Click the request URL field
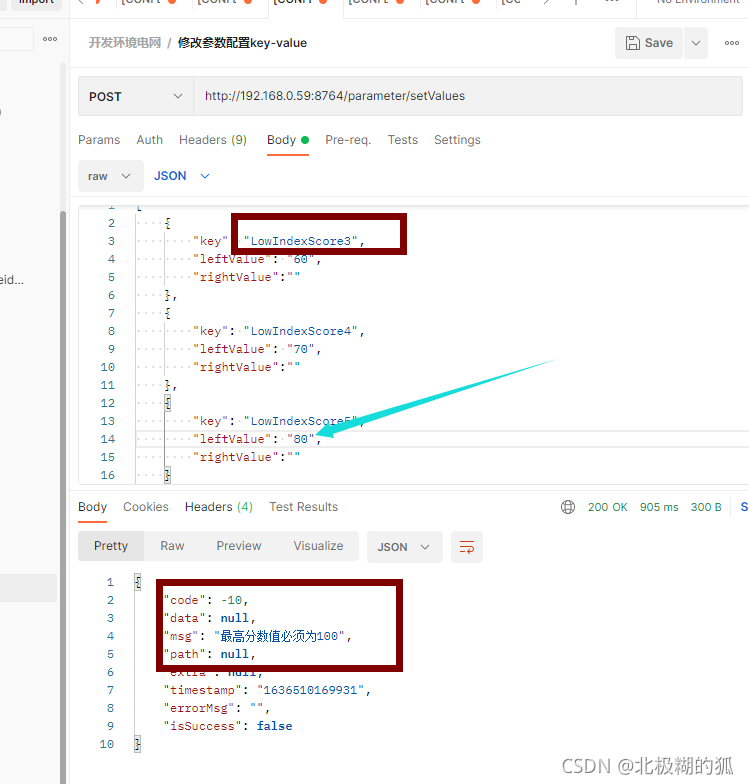 (468, 96)
